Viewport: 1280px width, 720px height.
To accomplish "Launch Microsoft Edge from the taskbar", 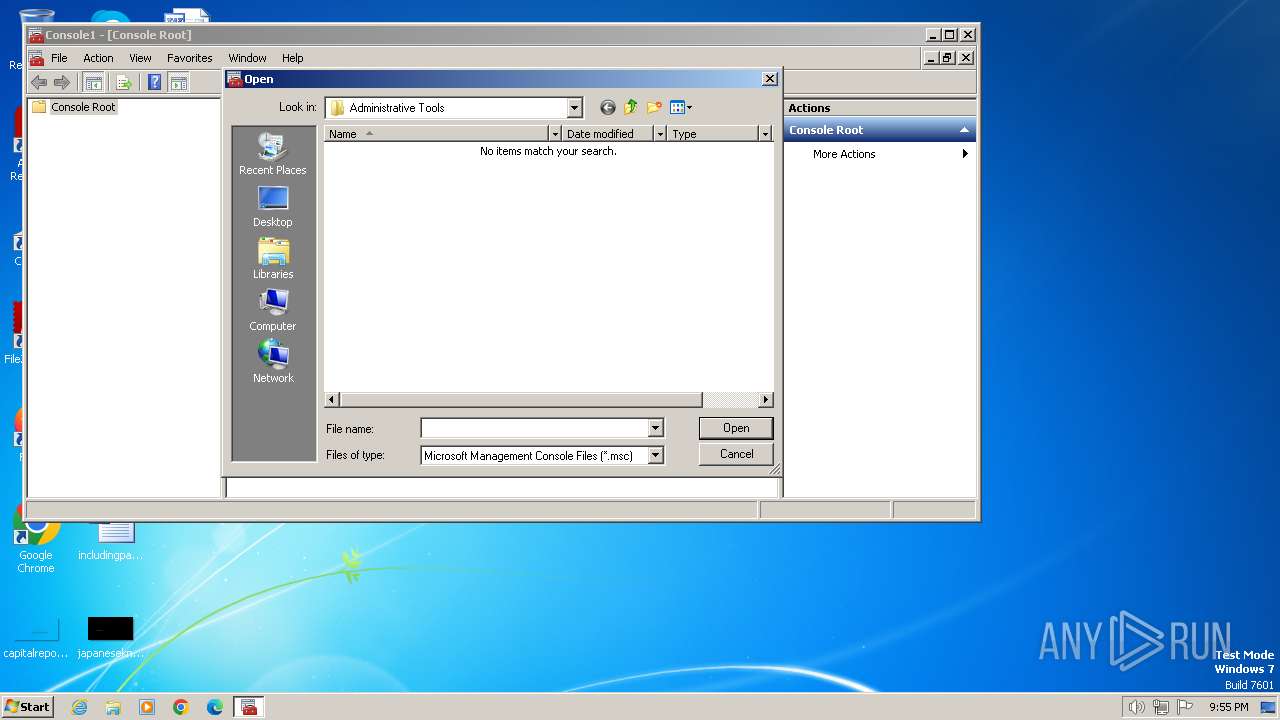I will [x=215, y=707].
